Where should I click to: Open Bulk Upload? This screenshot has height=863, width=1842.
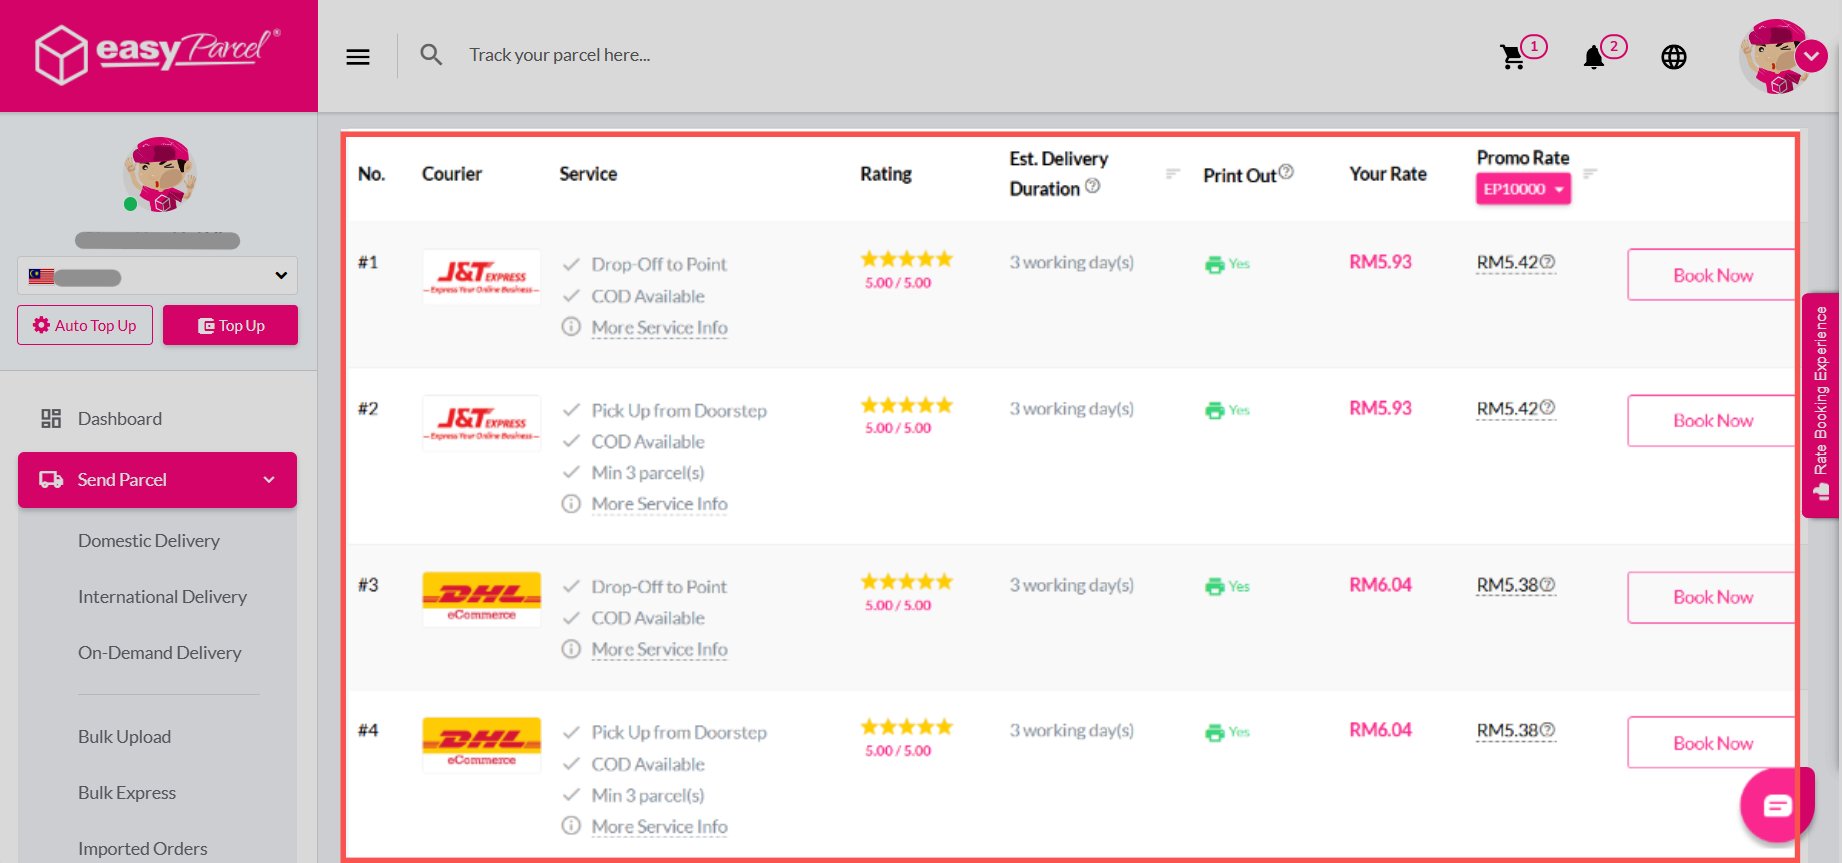125,737
